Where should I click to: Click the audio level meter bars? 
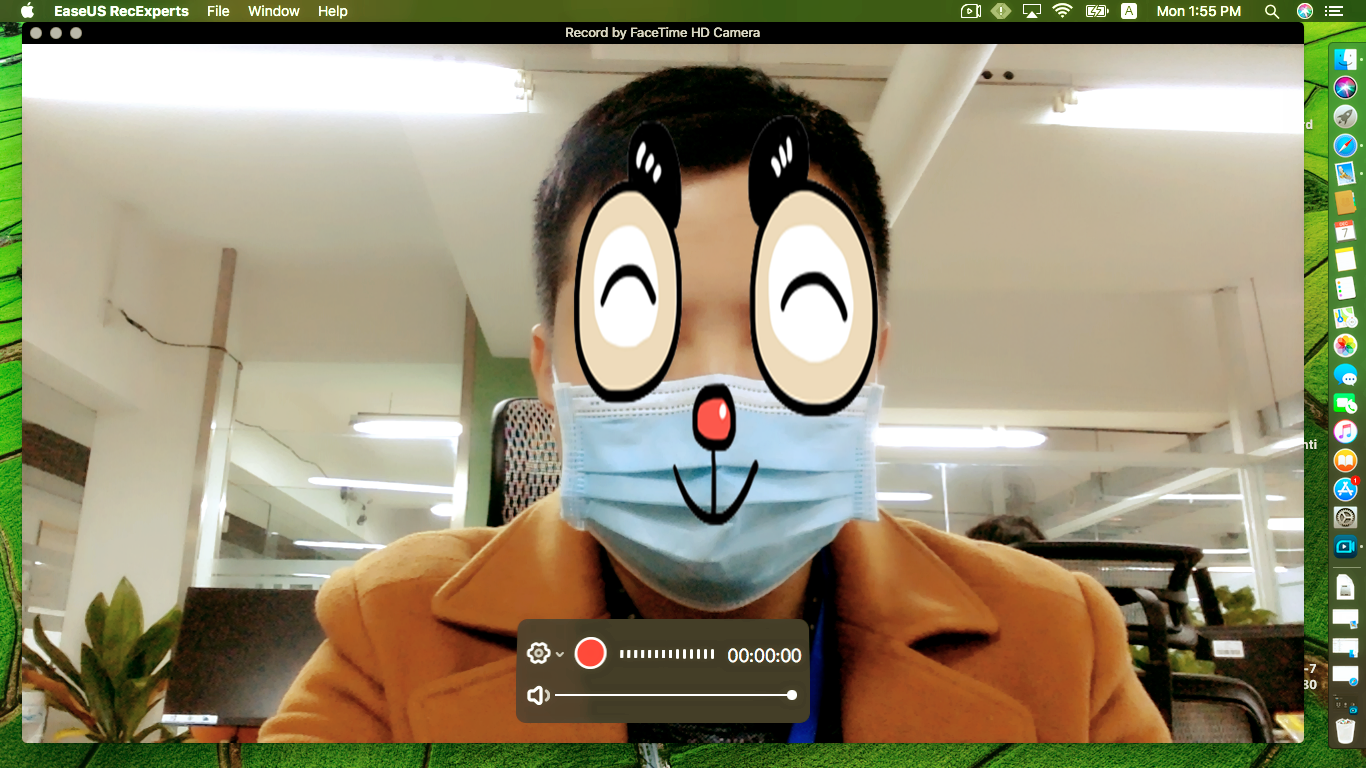click(x=666, y=654)
